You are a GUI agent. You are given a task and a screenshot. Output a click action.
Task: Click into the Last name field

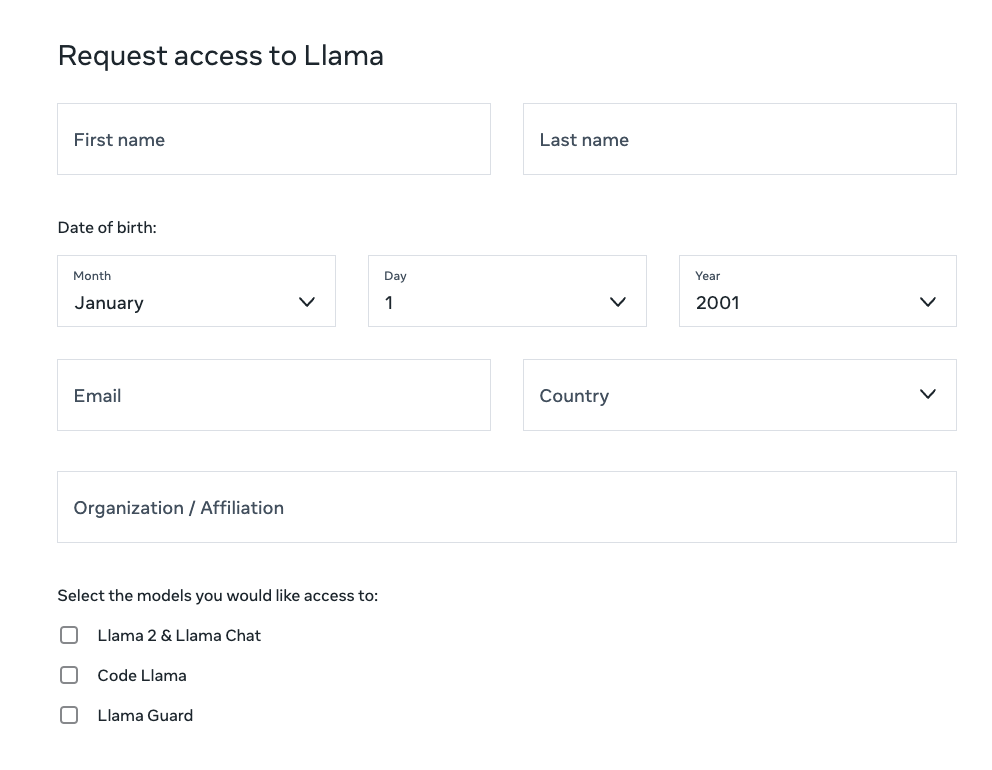click(739, 139)
